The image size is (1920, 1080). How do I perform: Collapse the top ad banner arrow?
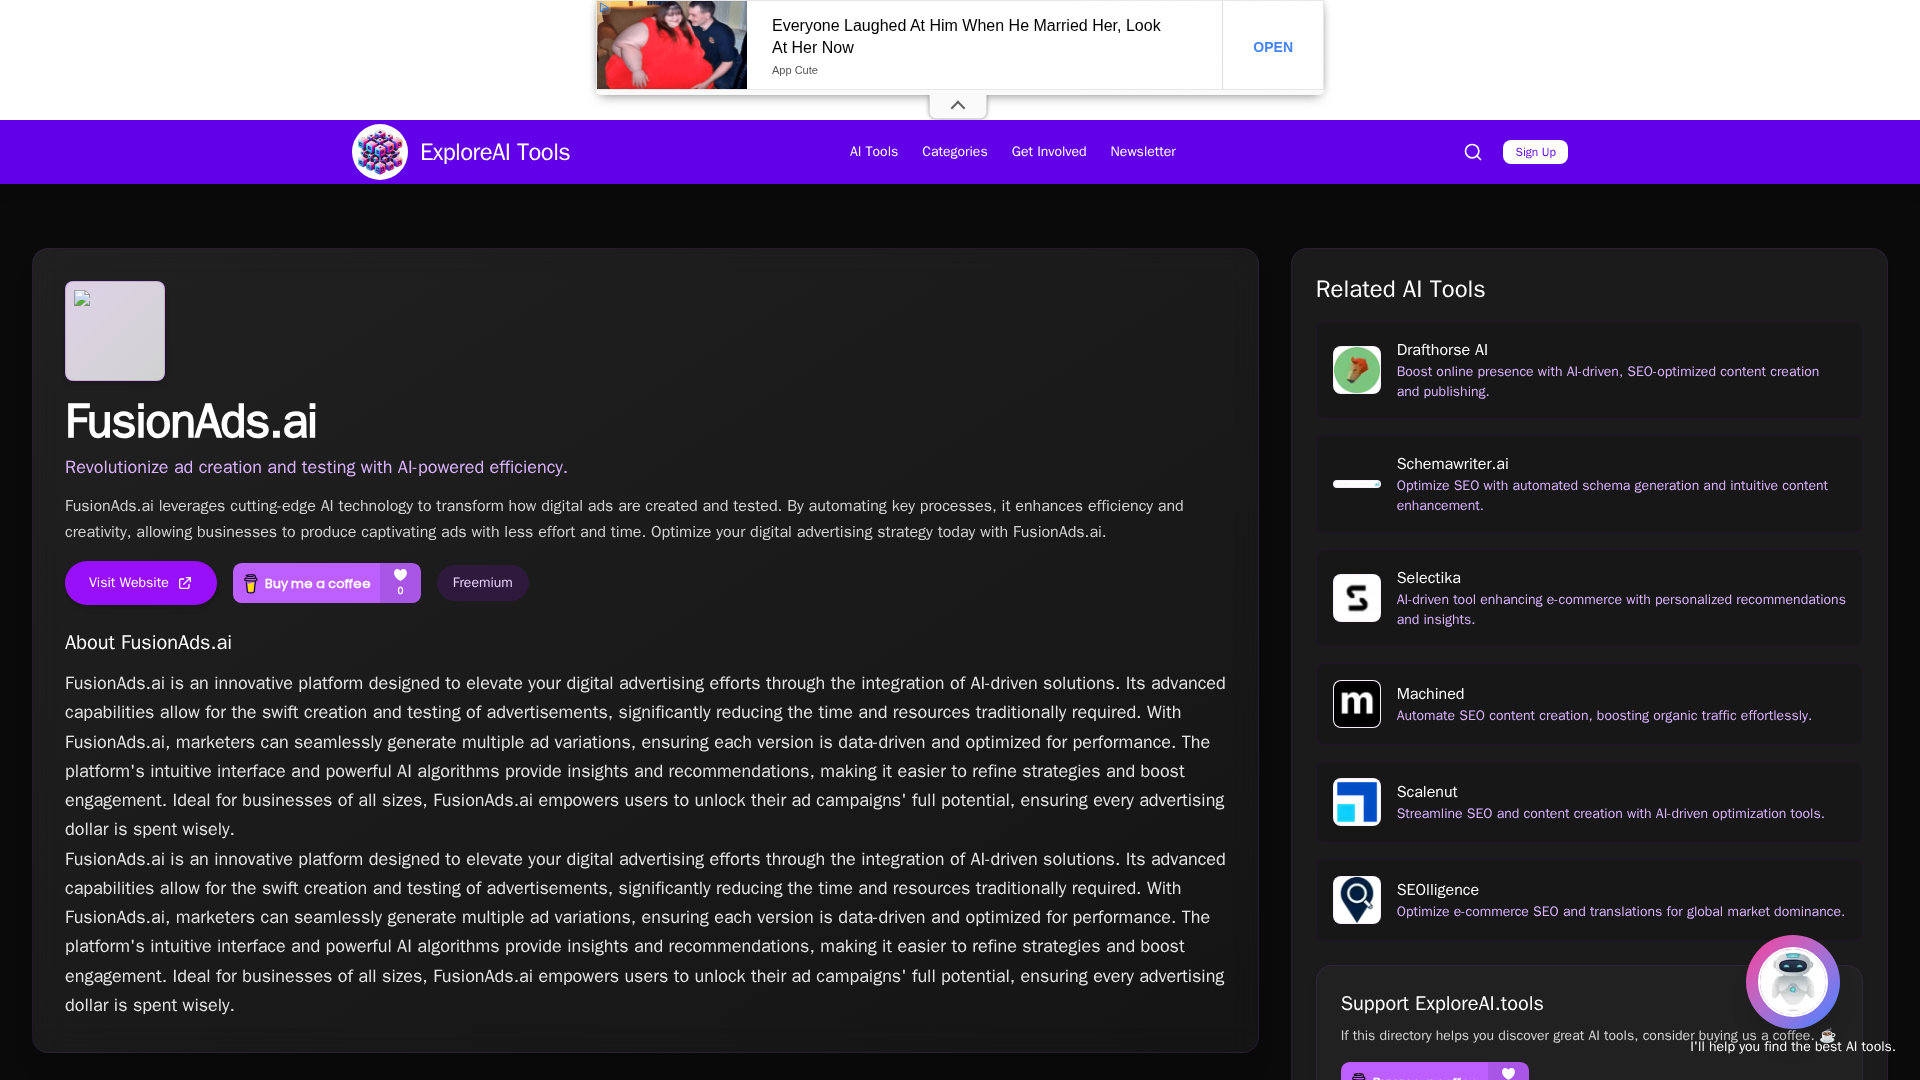click(x=957, y=105)
